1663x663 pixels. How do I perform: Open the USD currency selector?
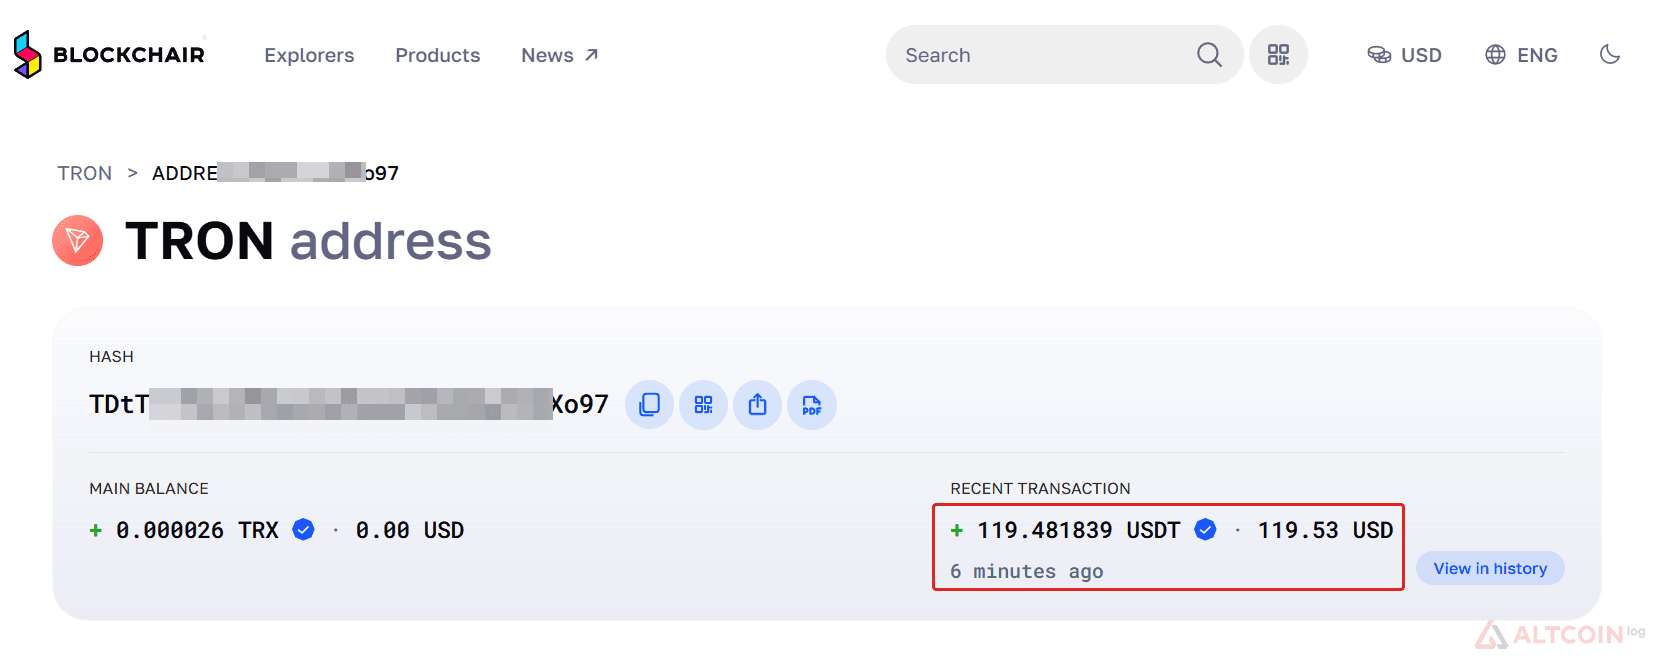pyautogui.click(x=1404, y=55)
